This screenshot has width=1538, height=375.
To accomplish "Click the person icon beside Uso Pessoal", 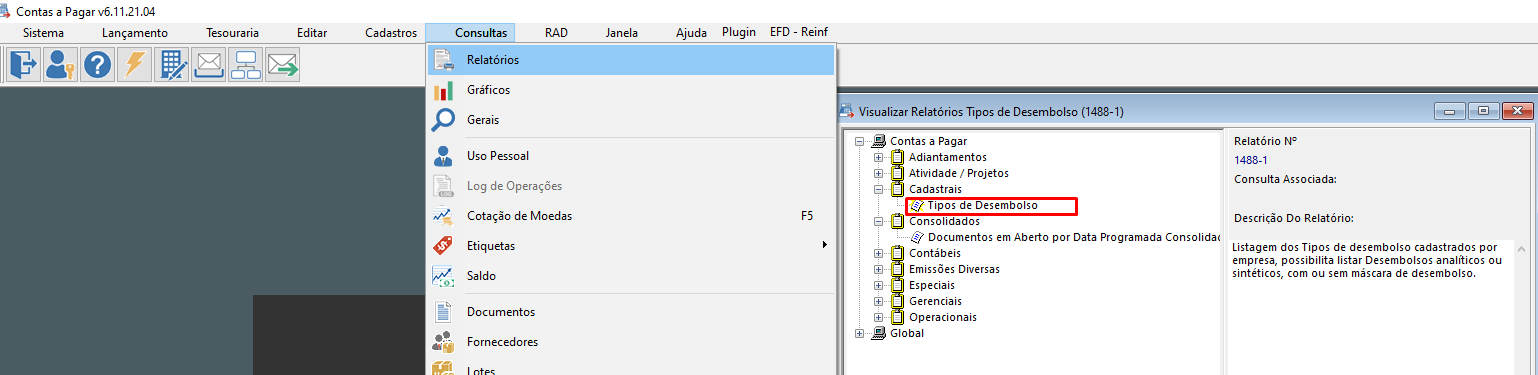I will [x=443, y=156].
